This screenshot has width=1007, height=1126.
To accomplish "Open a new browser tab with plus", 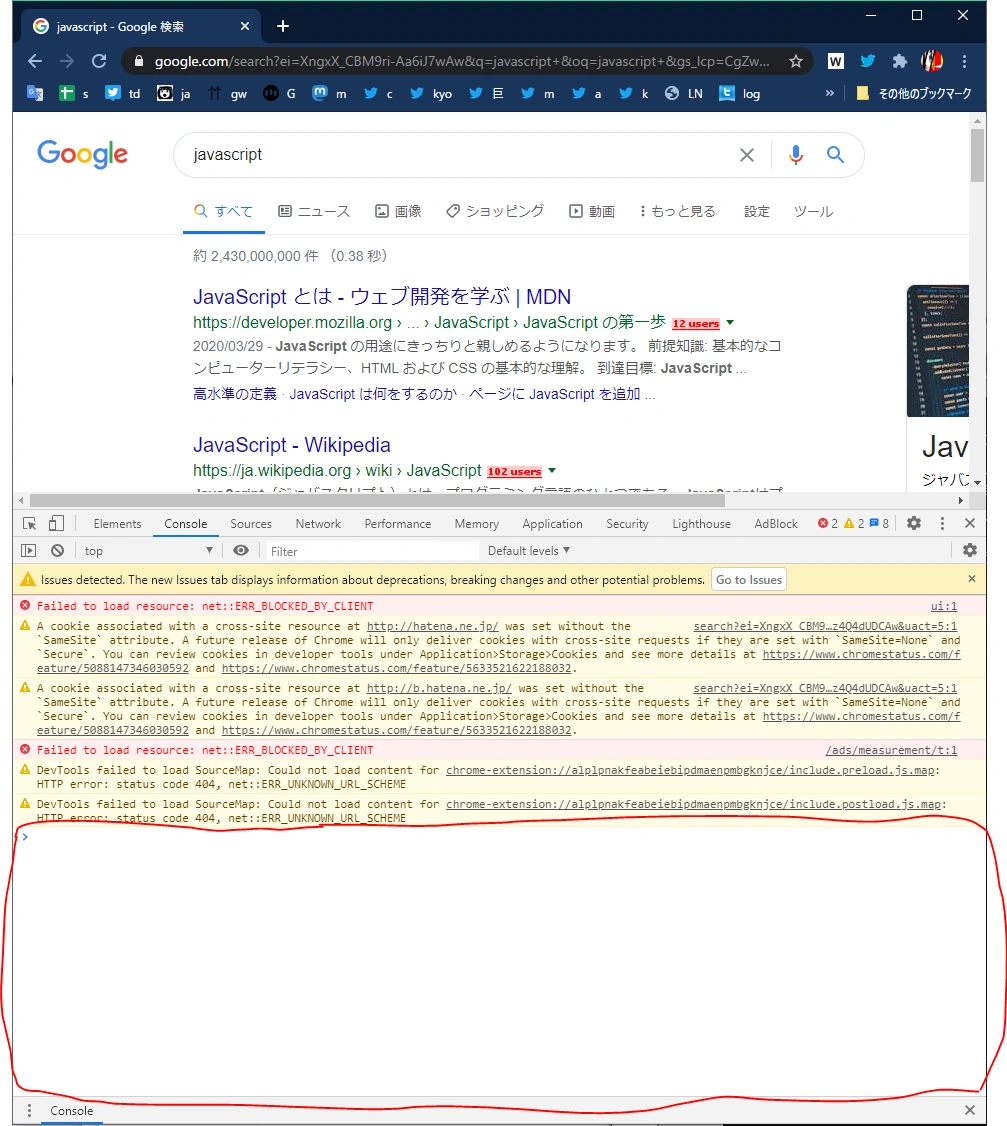I will tap(283, 27).
